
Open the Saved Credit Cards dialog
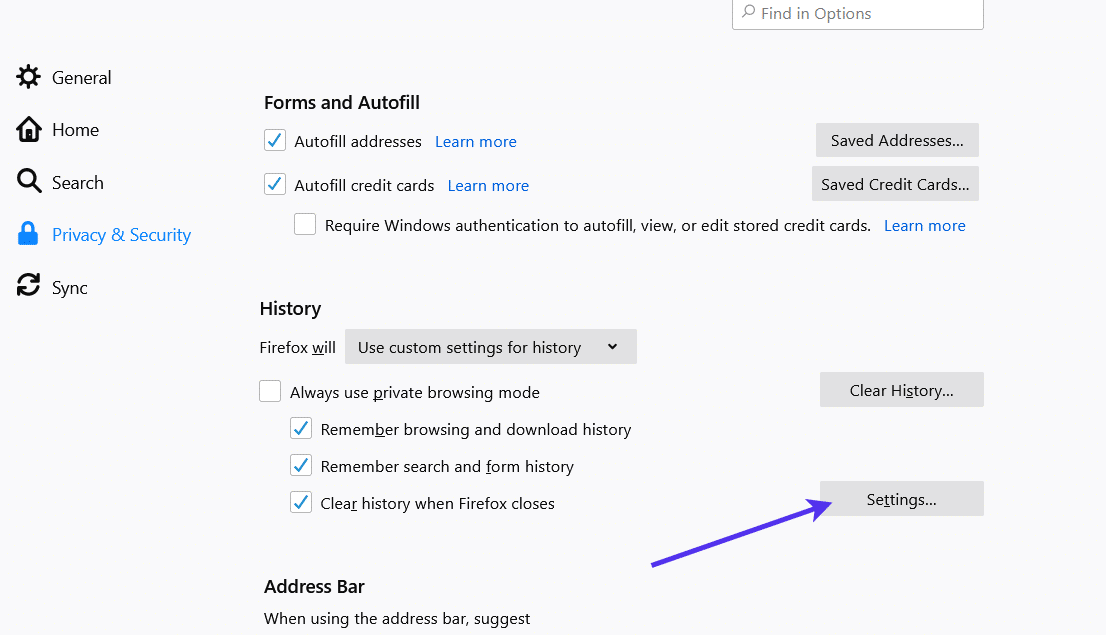coord(894,184)
